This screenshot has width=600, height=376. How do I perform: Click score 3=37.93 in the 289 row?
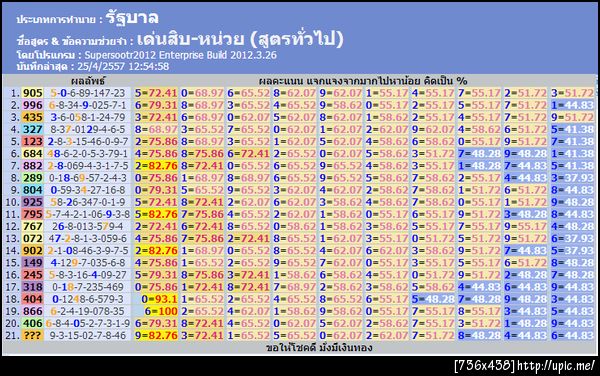click(x=572, y=178)
